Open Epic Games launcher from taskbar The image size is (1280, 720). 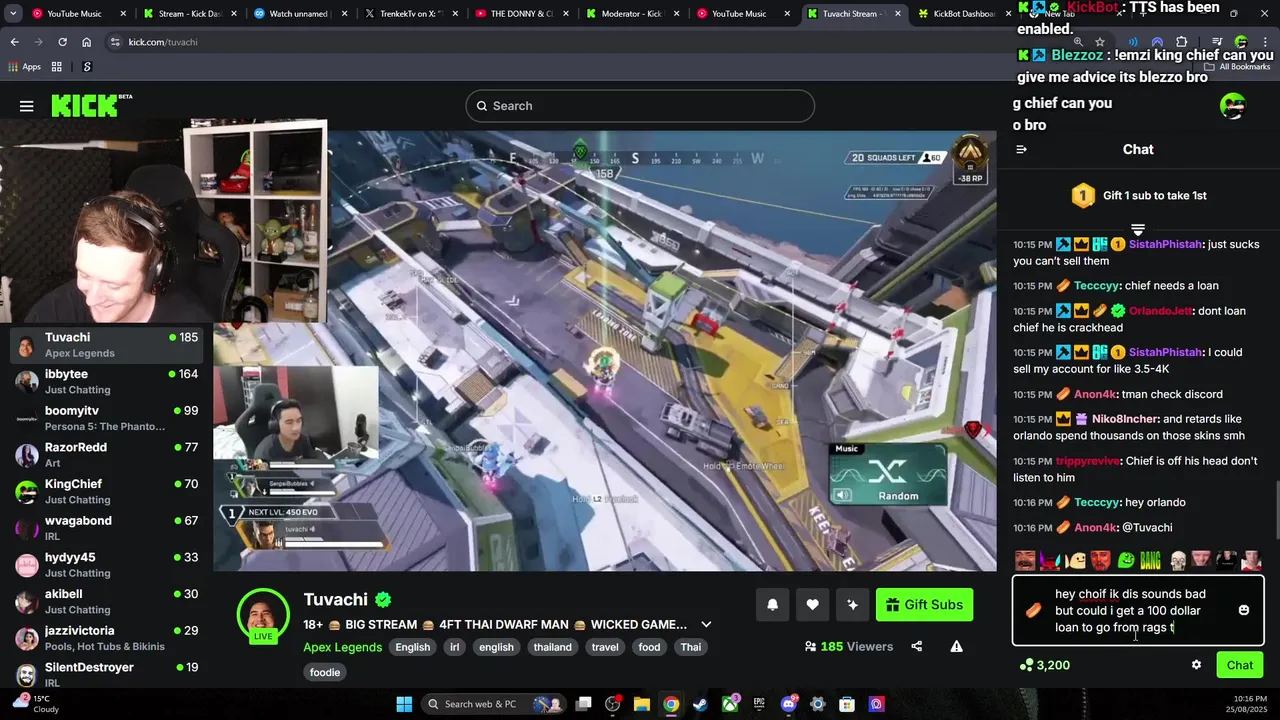tap(759, 704)
